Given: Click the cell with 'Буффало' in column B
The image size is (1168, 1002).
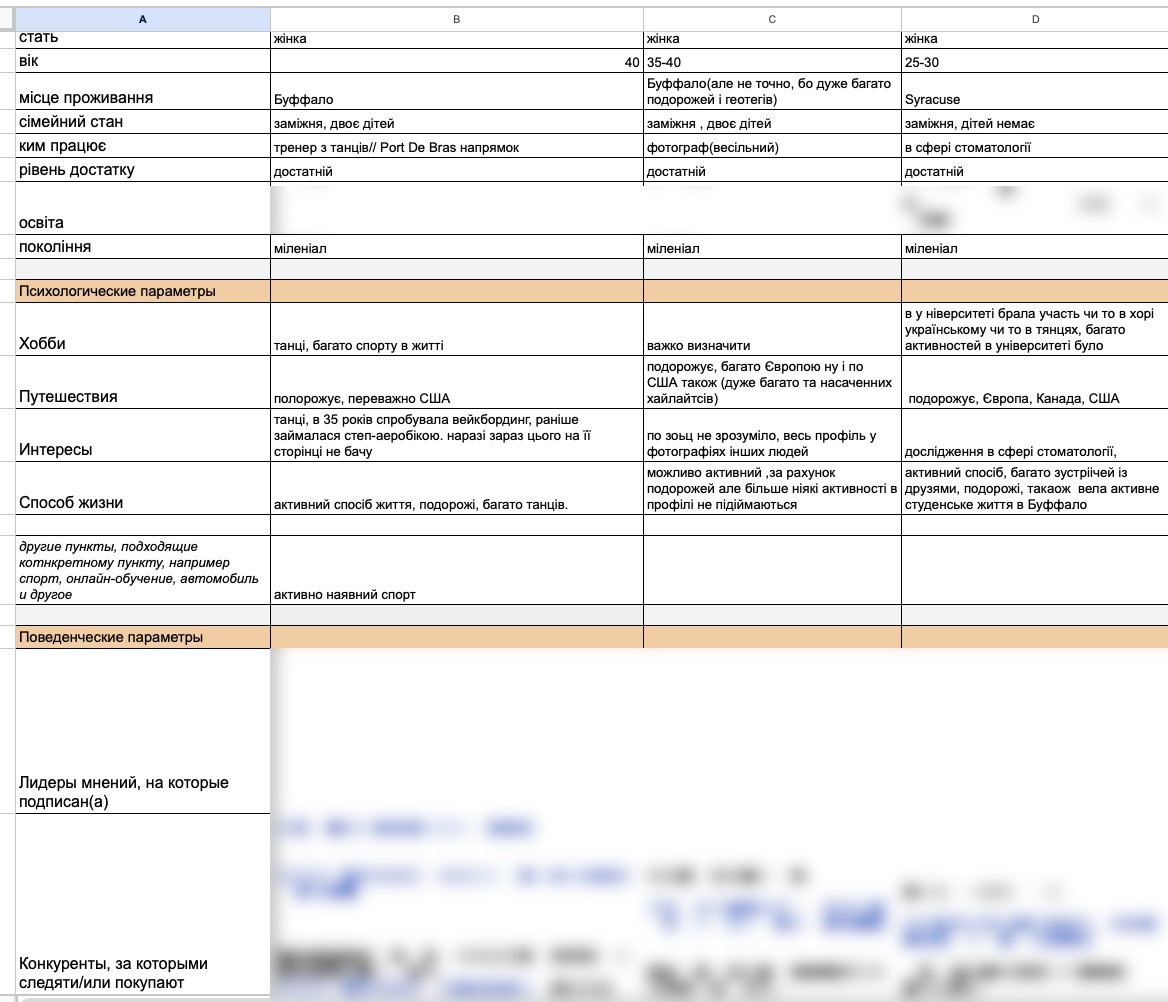Looking at the screenshot, I should point(457,92).
